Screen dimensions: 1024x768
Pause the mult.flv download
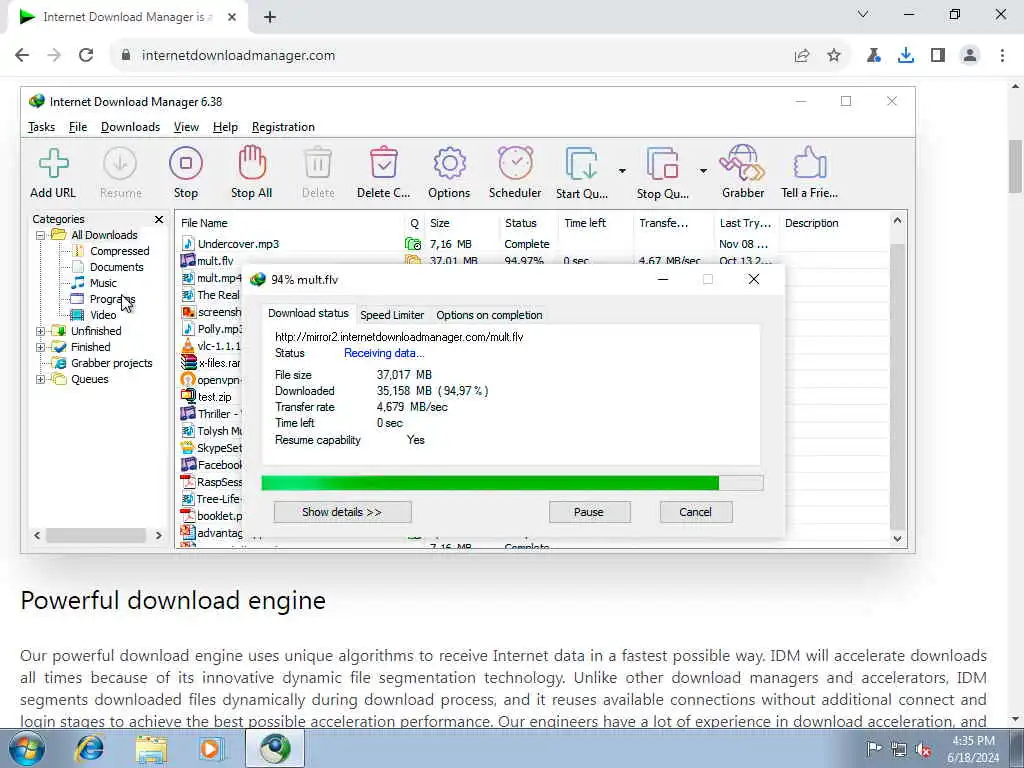coord(589,513)
